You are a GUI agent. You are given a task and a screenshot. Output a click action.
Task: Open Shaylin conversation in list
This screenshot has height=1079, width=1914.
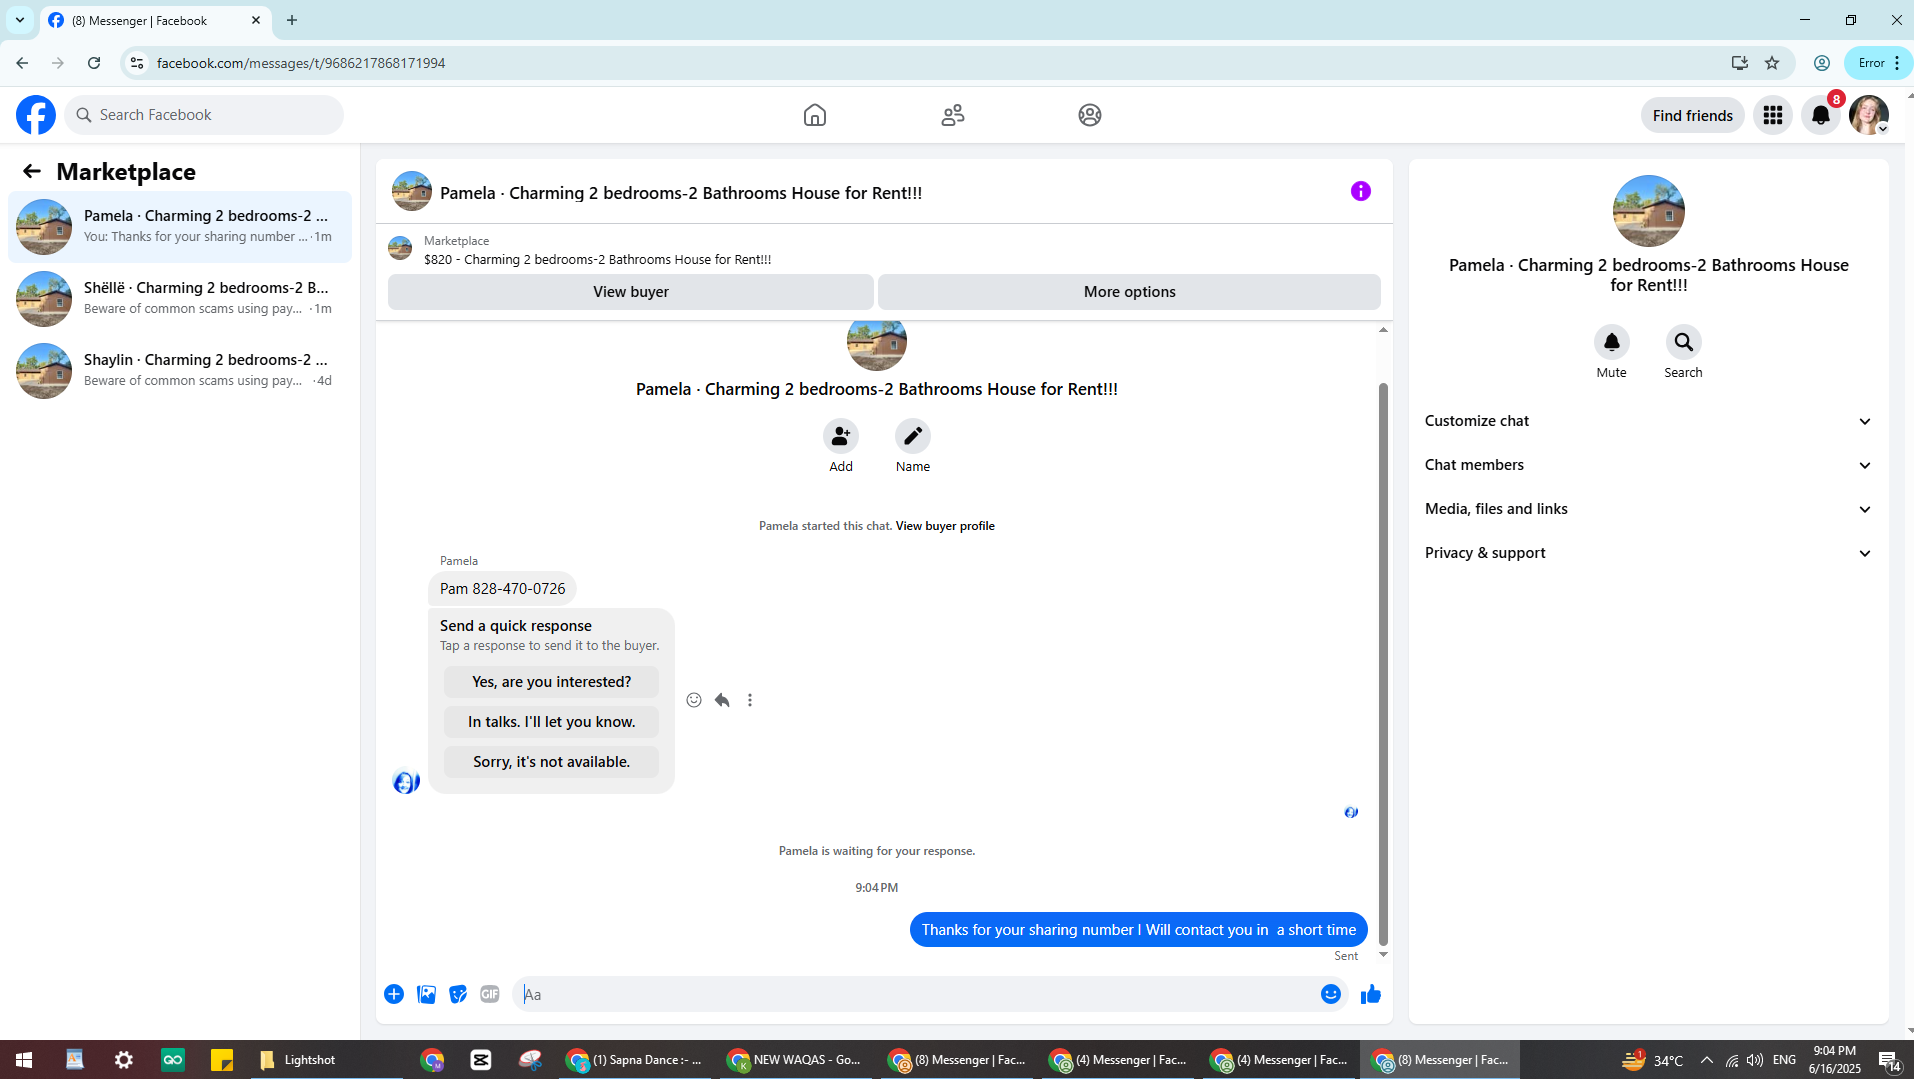[180, 371]
